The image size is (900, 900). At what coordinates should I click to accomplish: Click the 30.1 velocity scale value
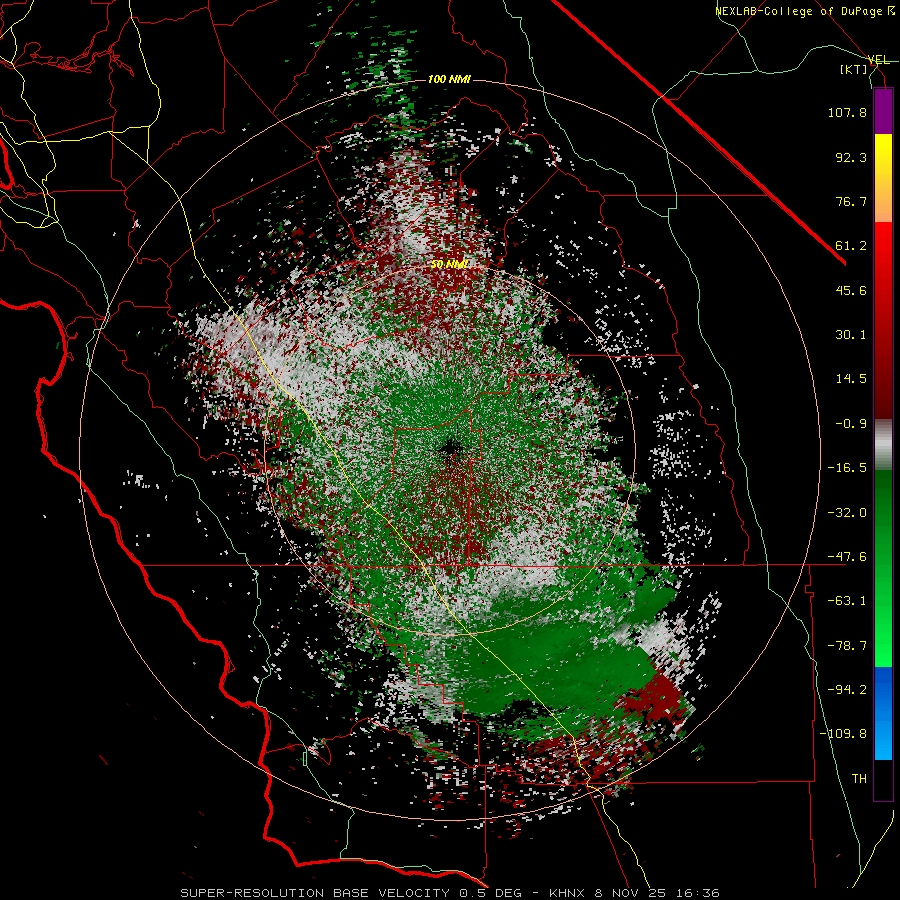tap(851, 335)
